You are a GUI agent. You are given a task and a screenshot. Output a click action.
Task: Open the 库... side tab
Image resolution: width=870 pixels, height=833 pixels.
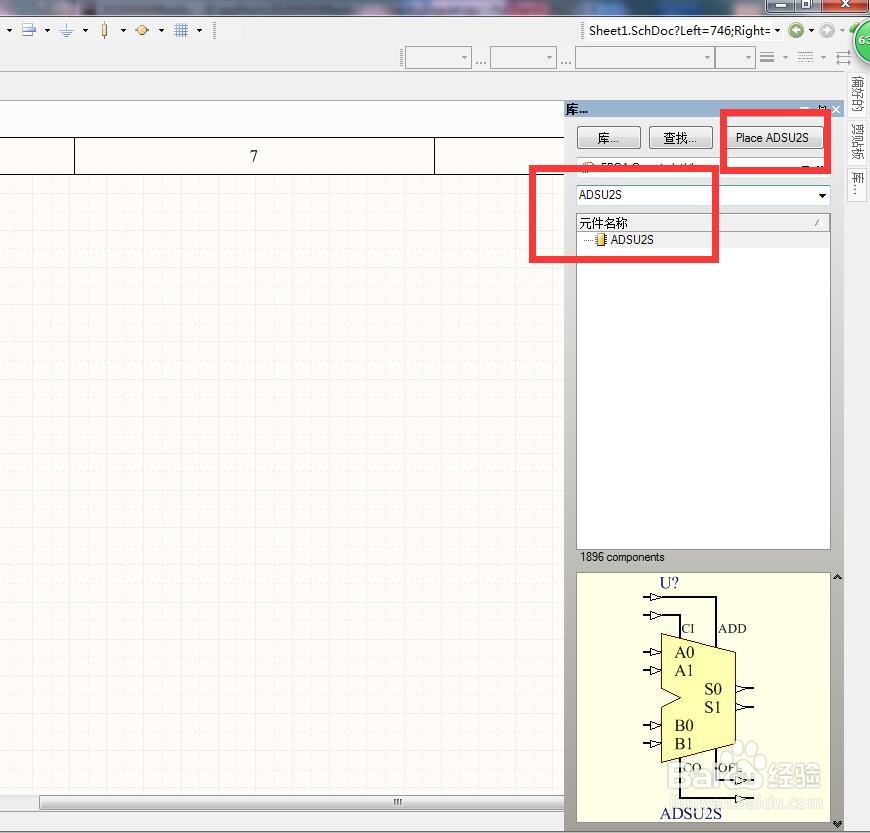pos(857,184)
